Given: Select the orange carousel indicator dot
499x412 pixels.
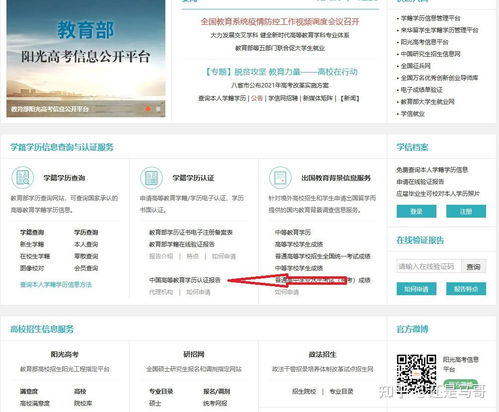Looking at the screenshot, I should click(148, 109).
